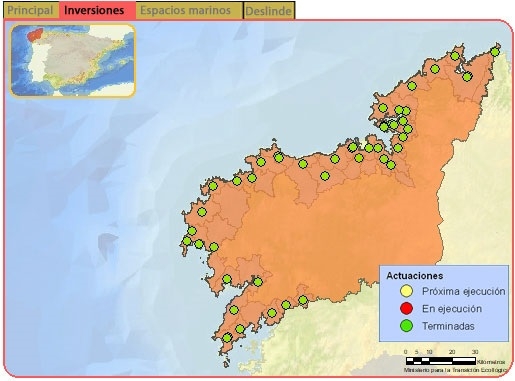Select the southernmost green marker on map
The height and width of the screenshot is (381, 515).
pyautogui.click(x=227, y=338)
